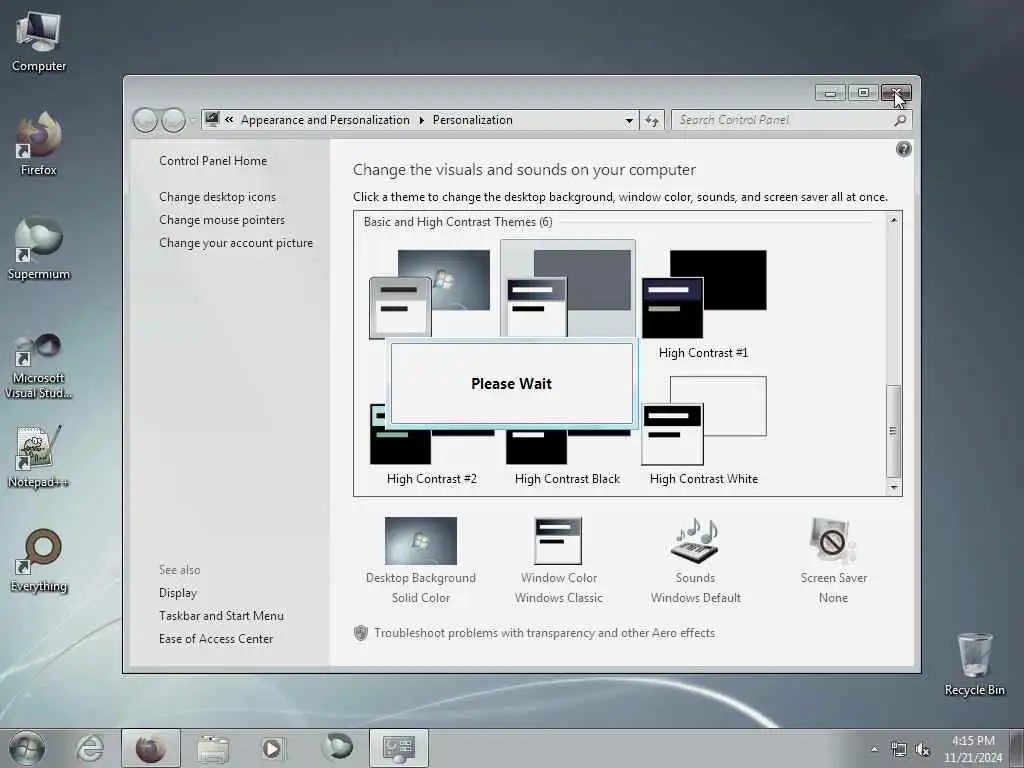1024x768 pixels.
Task: Click the Basic and High Contrast Themes header
Action: (458, 222)
